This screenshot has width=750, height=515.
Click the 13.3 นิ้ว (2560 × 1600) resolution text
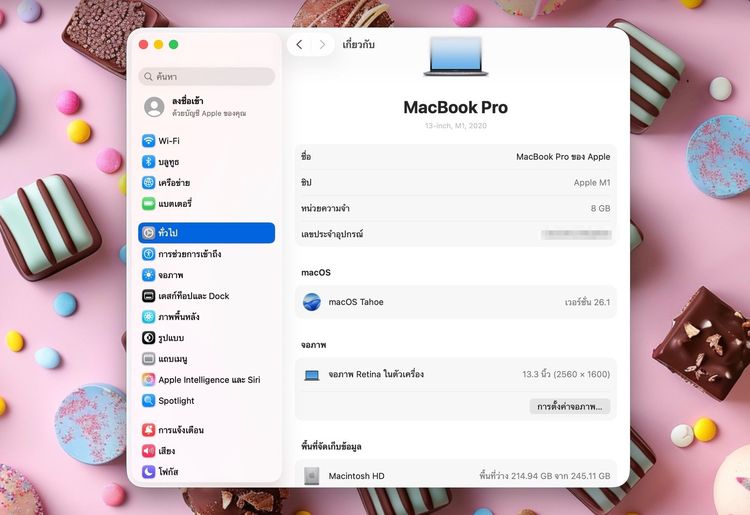(566, 374)
